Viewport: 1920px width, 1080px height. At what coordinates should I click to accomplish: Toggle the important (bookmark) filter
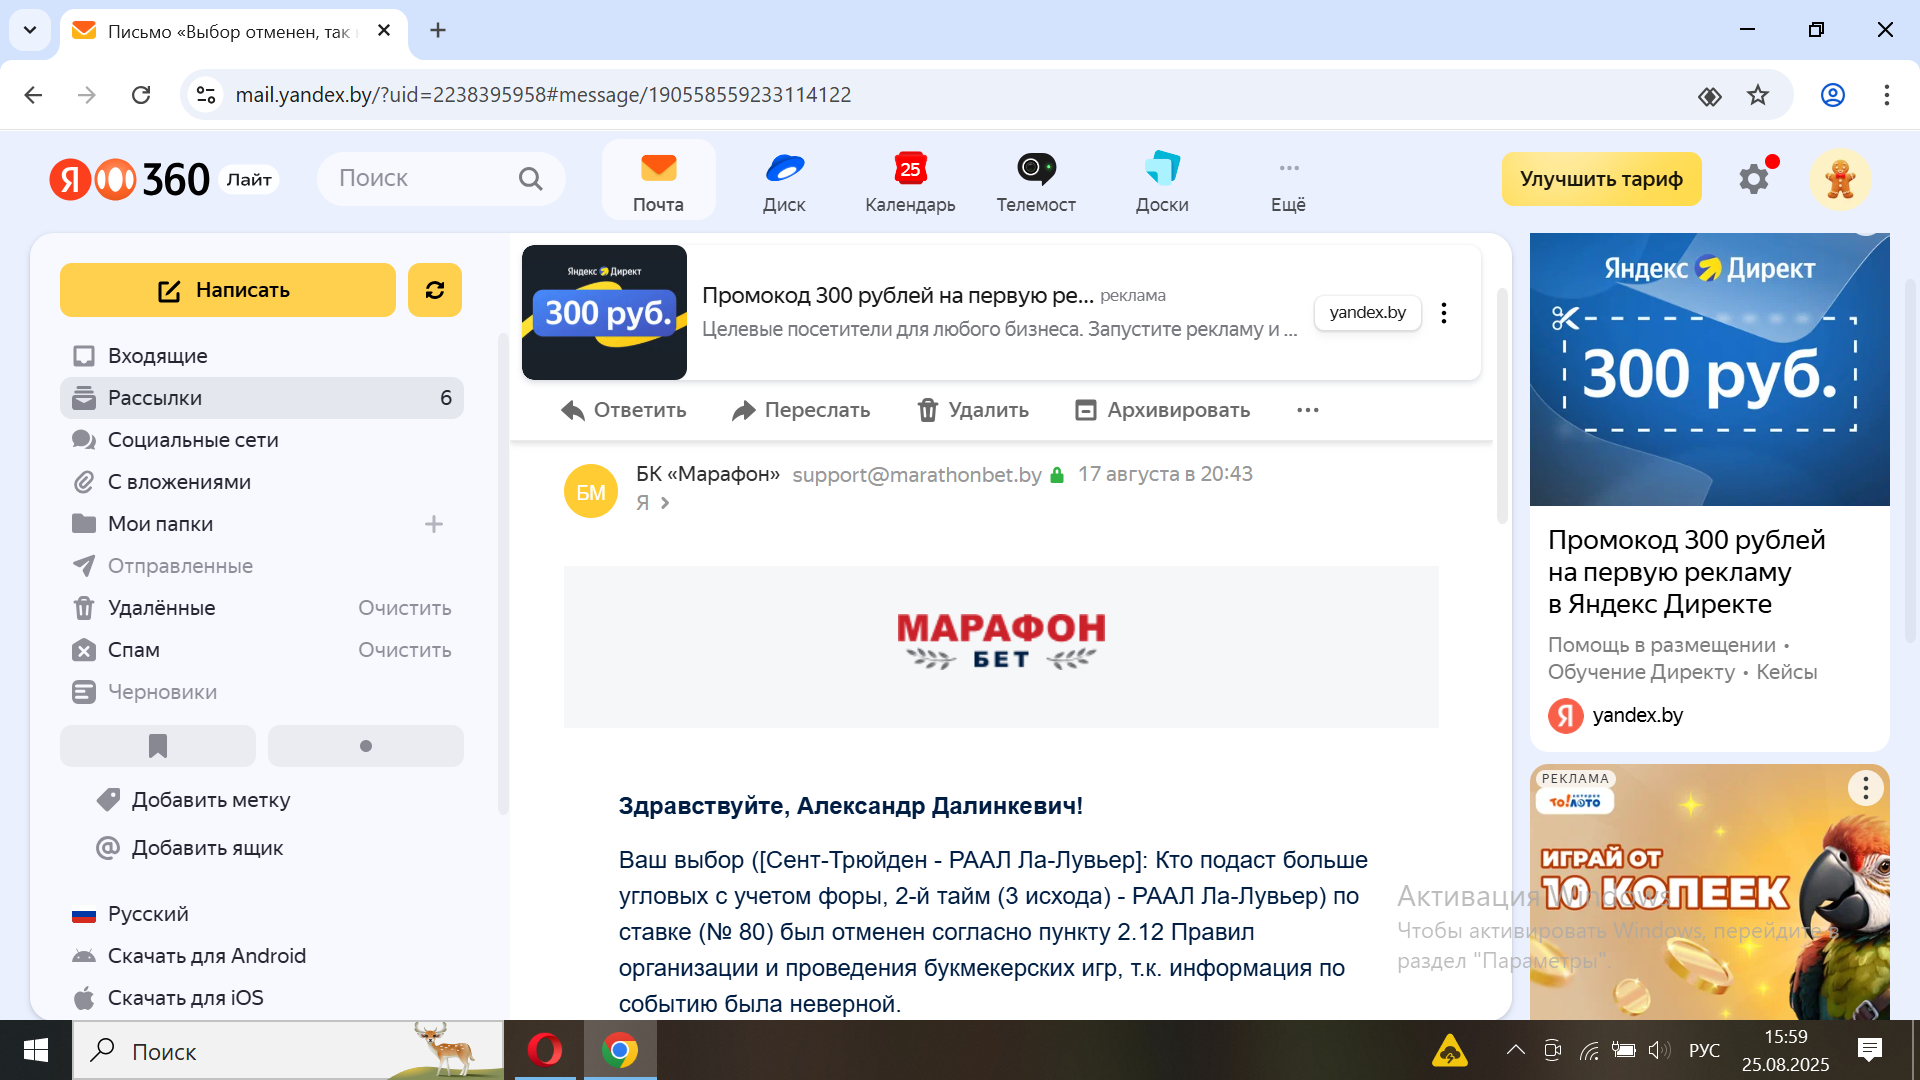[158, 746]
